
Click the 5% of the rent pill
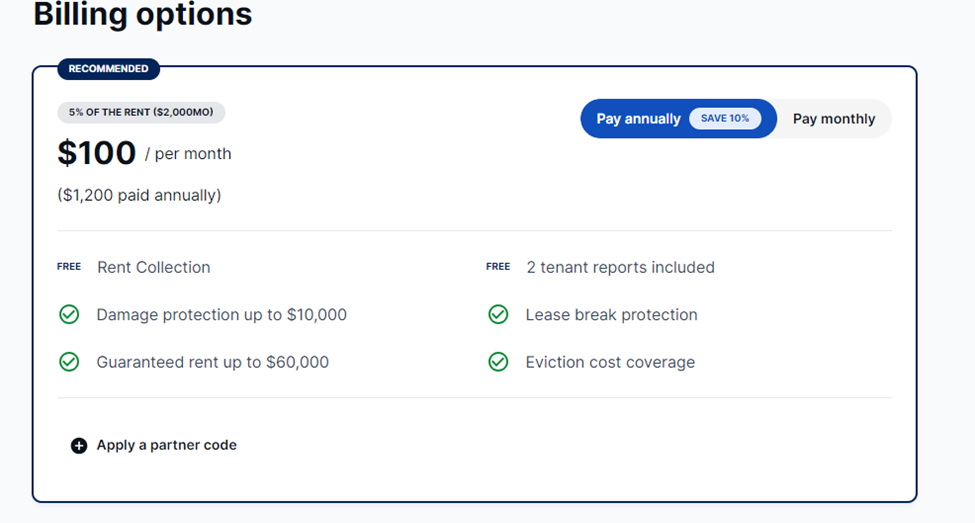[x=141, y=113]
